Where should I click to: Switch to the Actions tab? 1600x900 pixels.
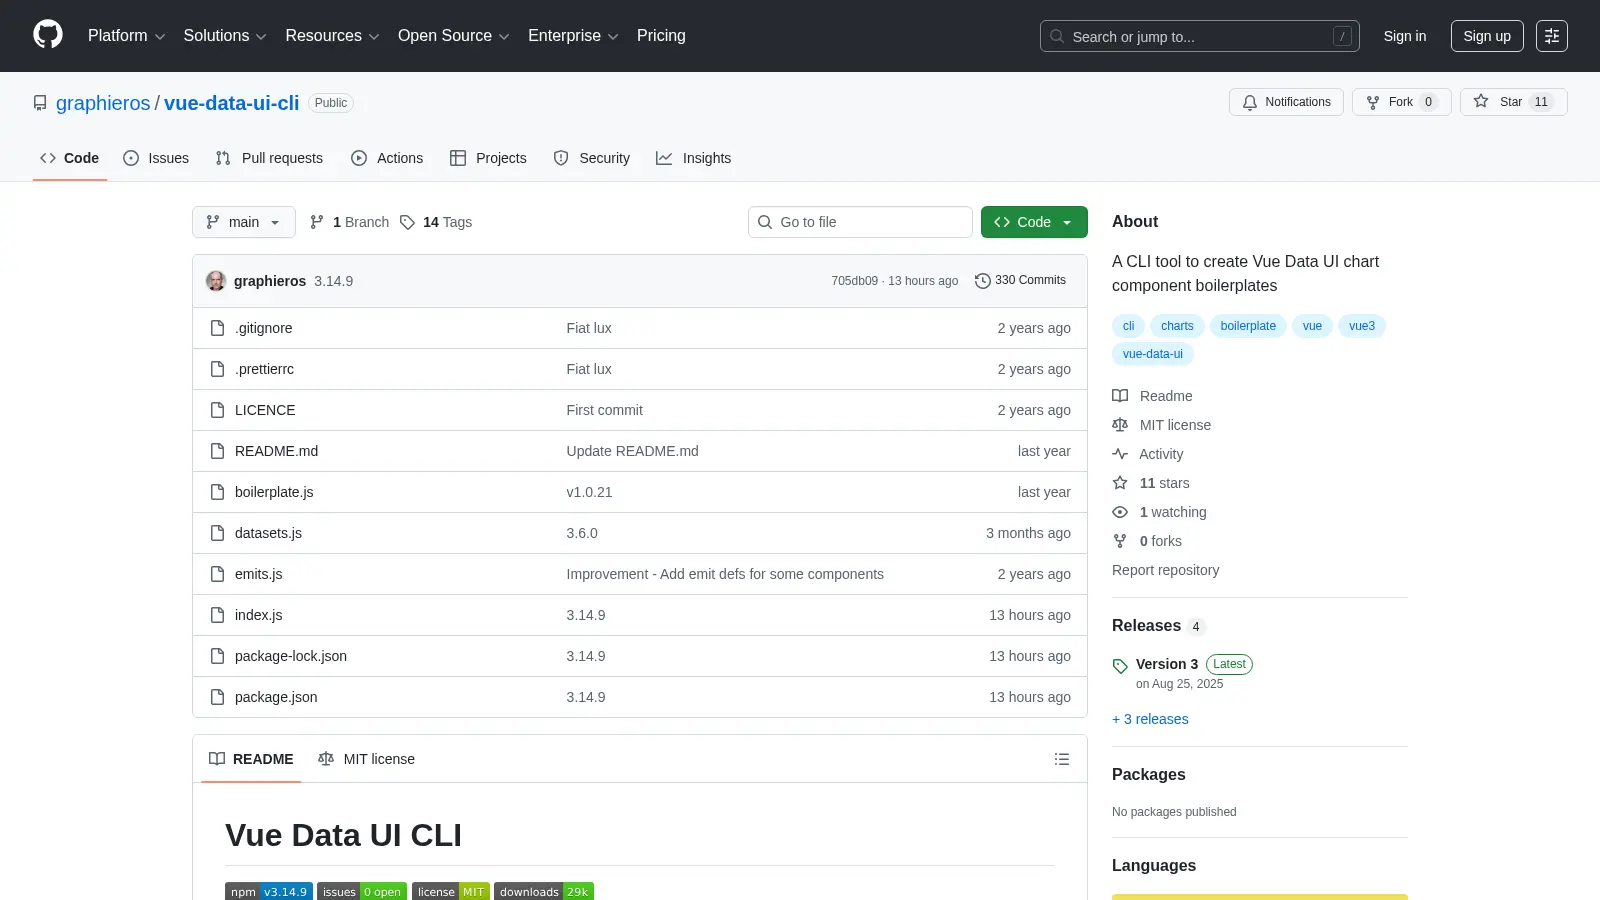click(x=387, y=158)
